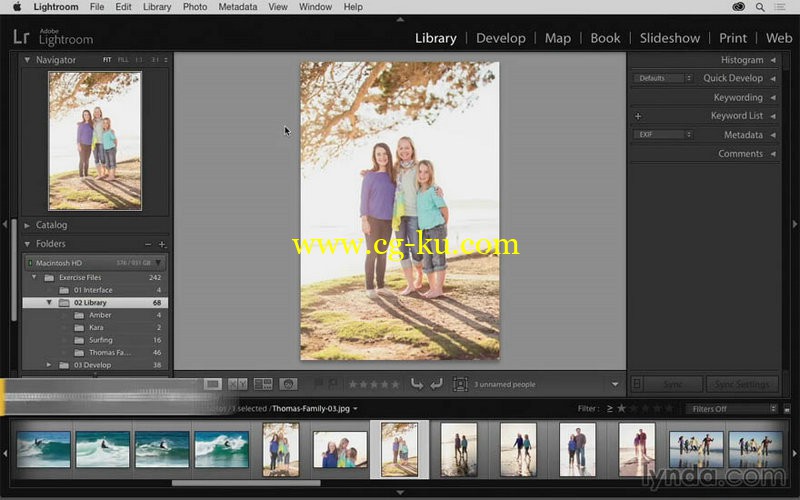
Task: Click the Navigator preview image
Action: pyautogui.click(x=95, y=141)
